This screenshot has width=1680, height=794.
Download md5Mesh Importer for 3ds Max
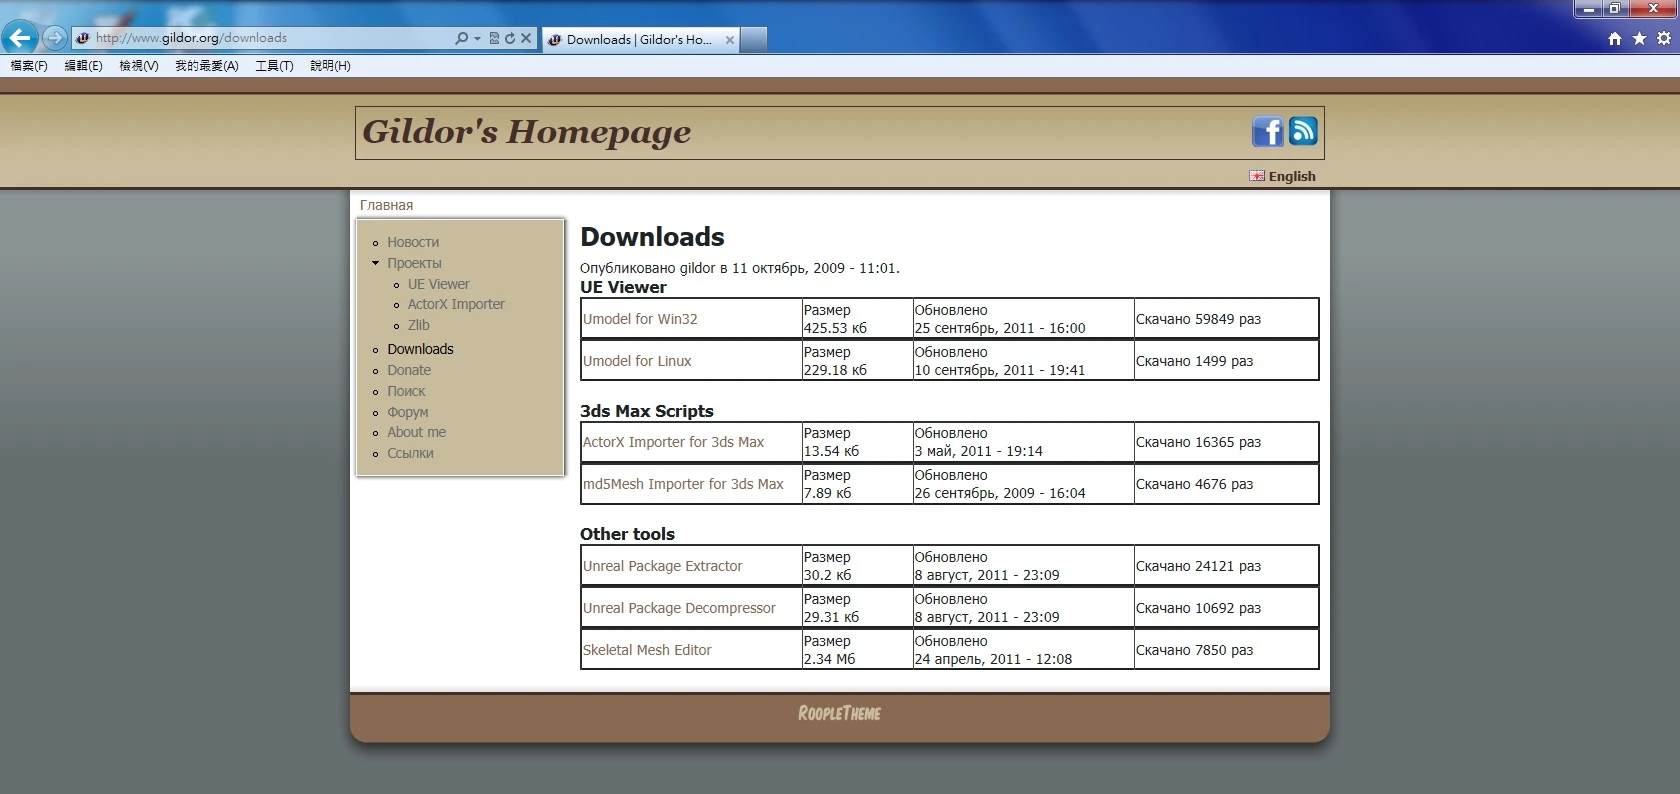pyautogui.click(x=683, y=484)
